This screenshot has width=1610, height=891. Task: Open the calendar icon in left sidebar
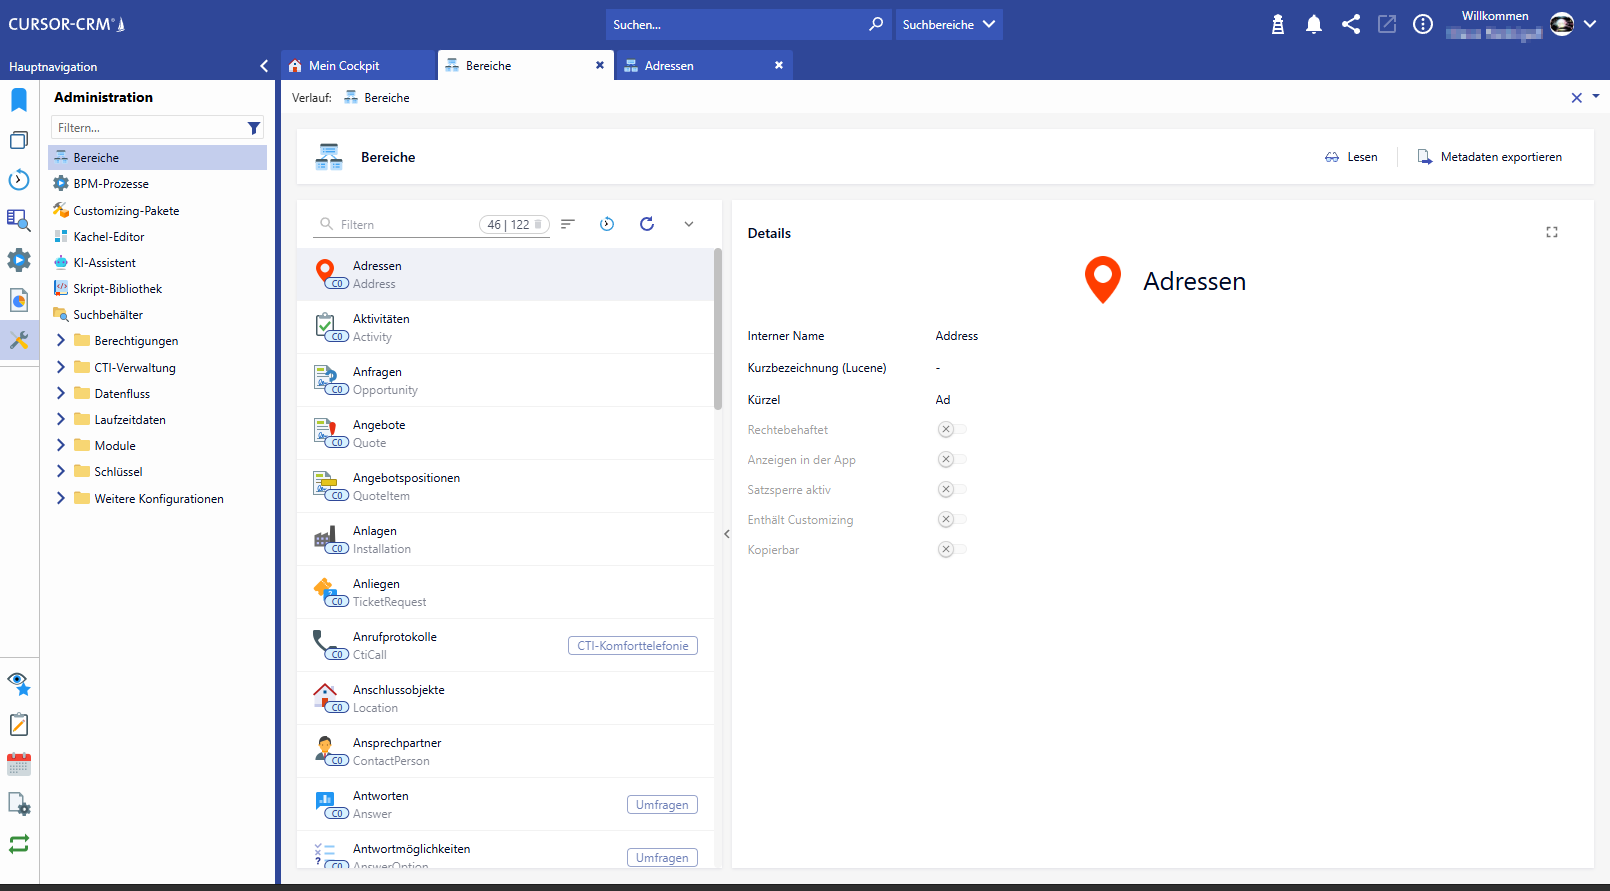[x=19, y=765]
